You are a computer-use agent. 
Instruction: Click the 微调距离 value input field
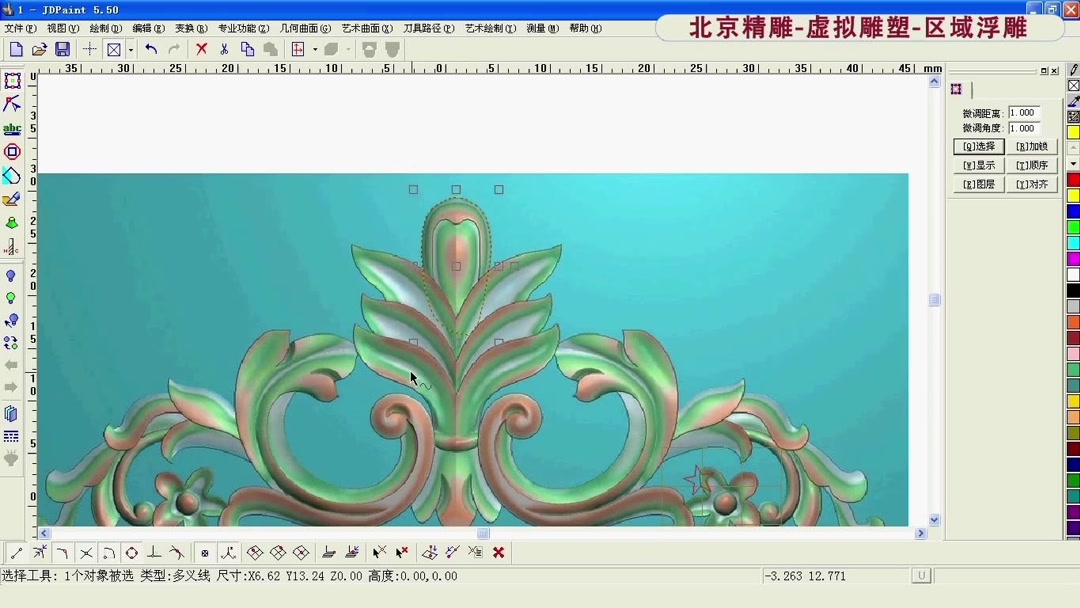1025,113
